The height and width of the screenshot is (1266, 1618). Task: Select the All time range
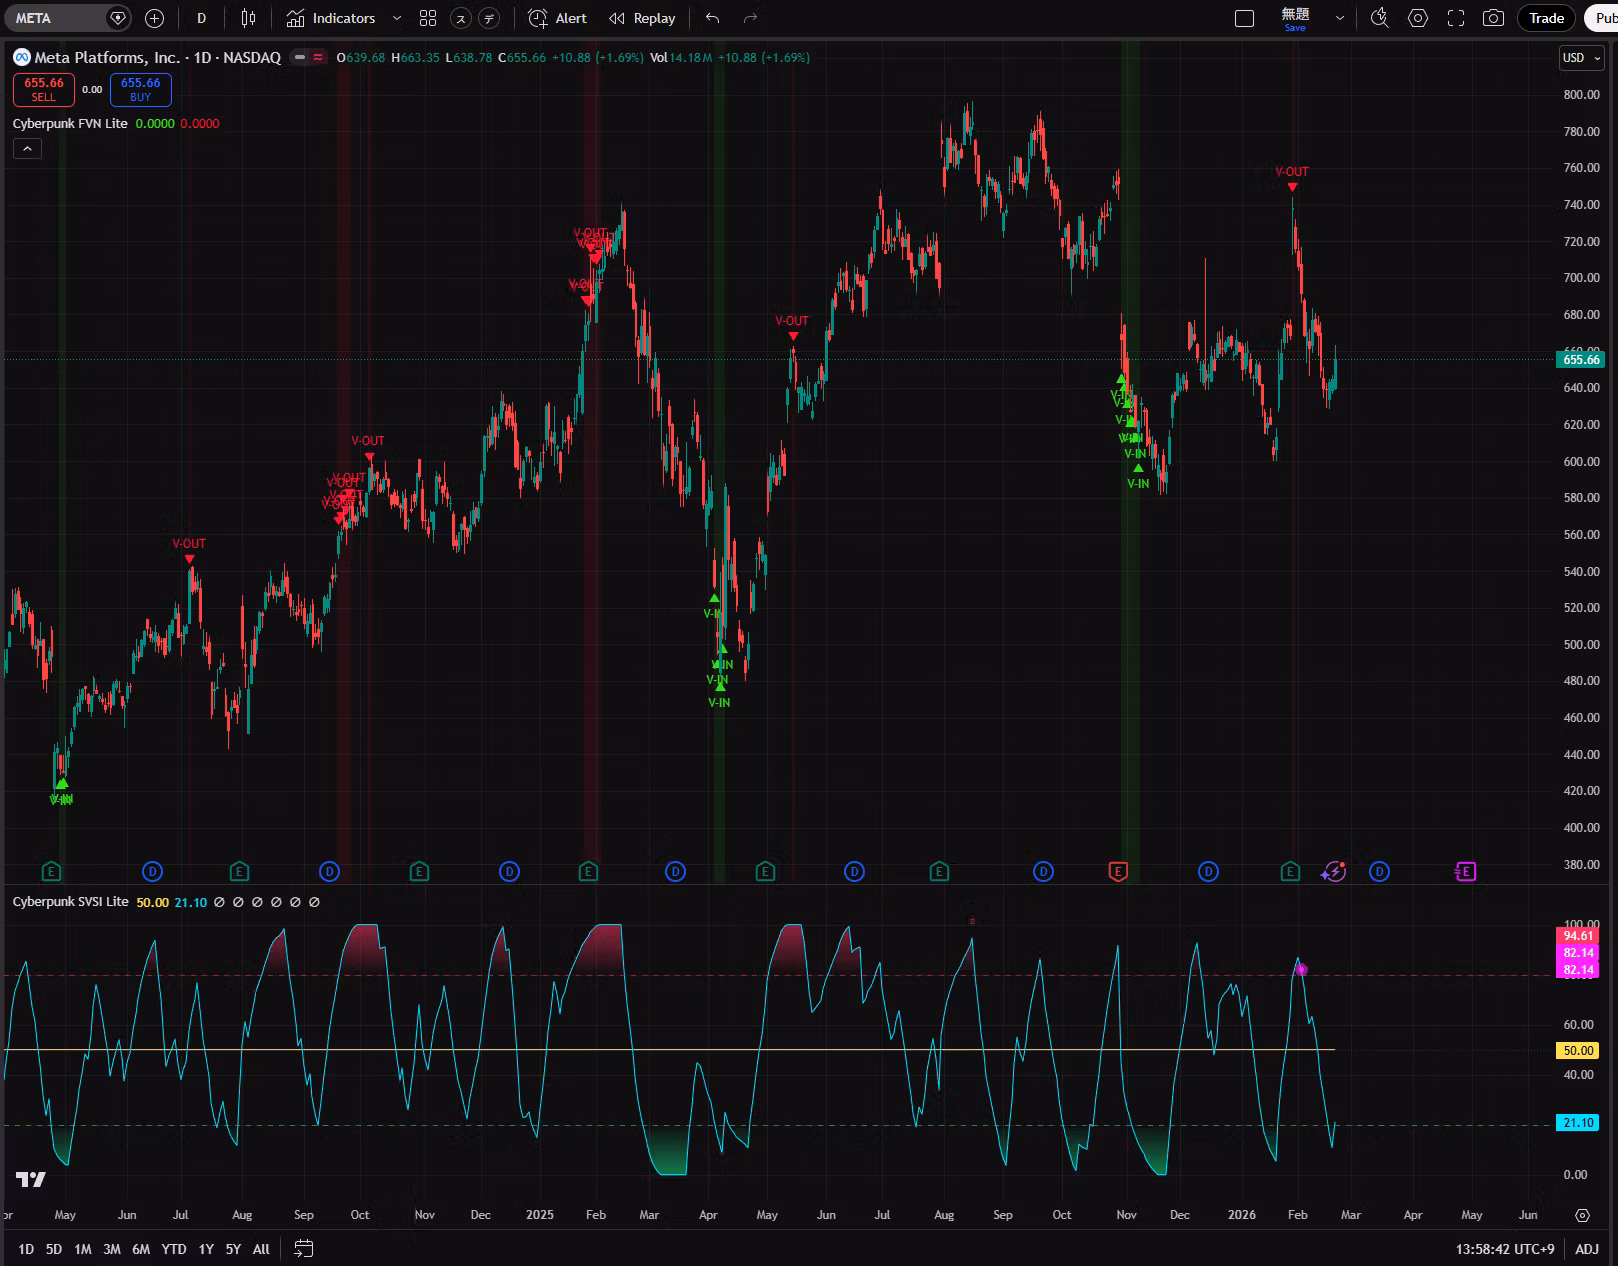261,1249
